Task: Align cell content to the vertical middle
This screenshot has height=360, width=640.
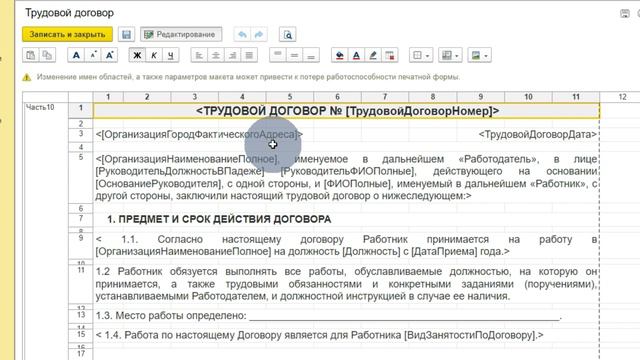Action: pyautogui.click(x=295, y=55)
